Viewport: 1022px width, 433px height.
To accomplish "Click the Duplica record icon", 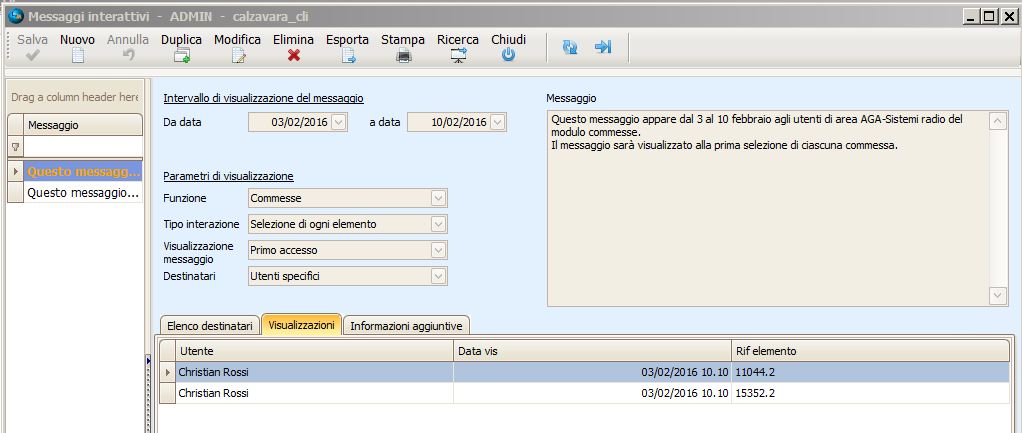I will pos(181,56).
